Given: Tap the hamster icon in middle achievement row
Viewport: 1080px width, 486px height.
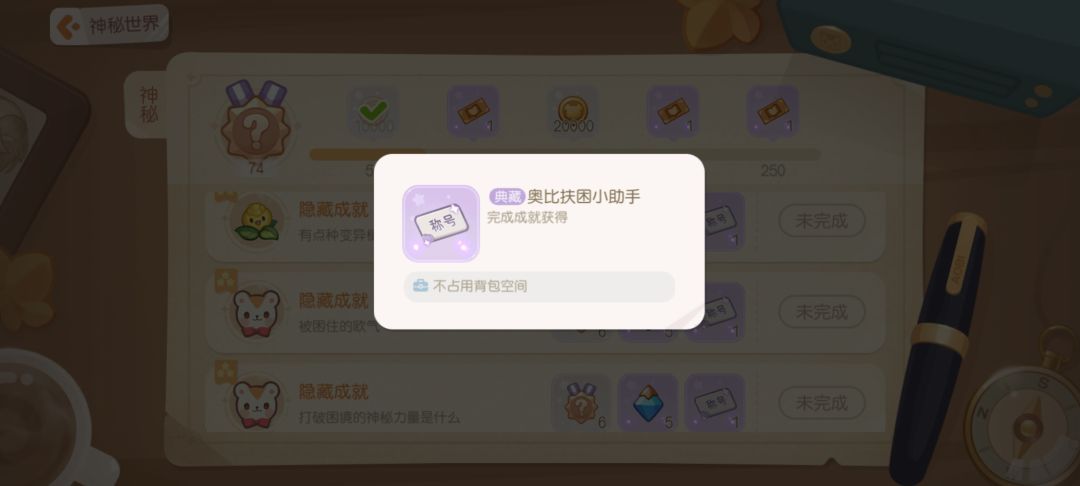Looking at the screenshot, I should point(256,312).
